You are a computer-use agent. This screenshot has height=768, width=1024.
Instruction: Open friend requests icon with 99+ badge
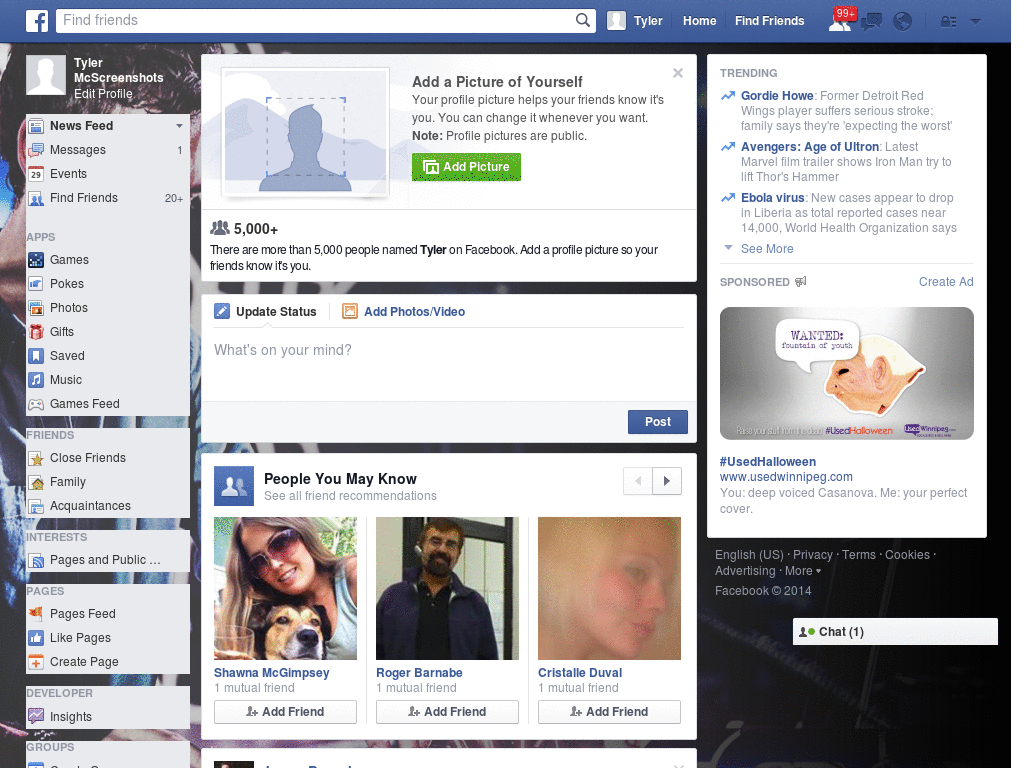click(x=840, y=21)
